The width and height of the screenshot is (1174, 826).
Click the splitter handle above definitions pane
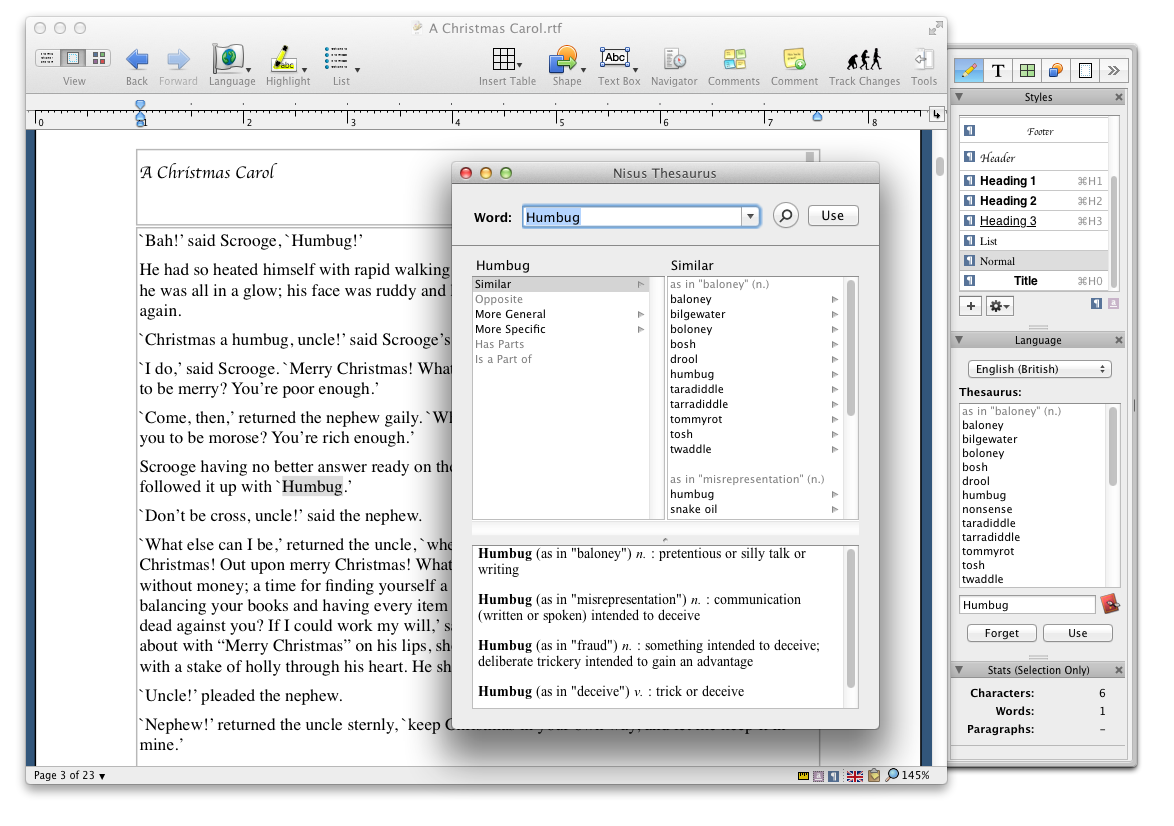coord(665,539)
